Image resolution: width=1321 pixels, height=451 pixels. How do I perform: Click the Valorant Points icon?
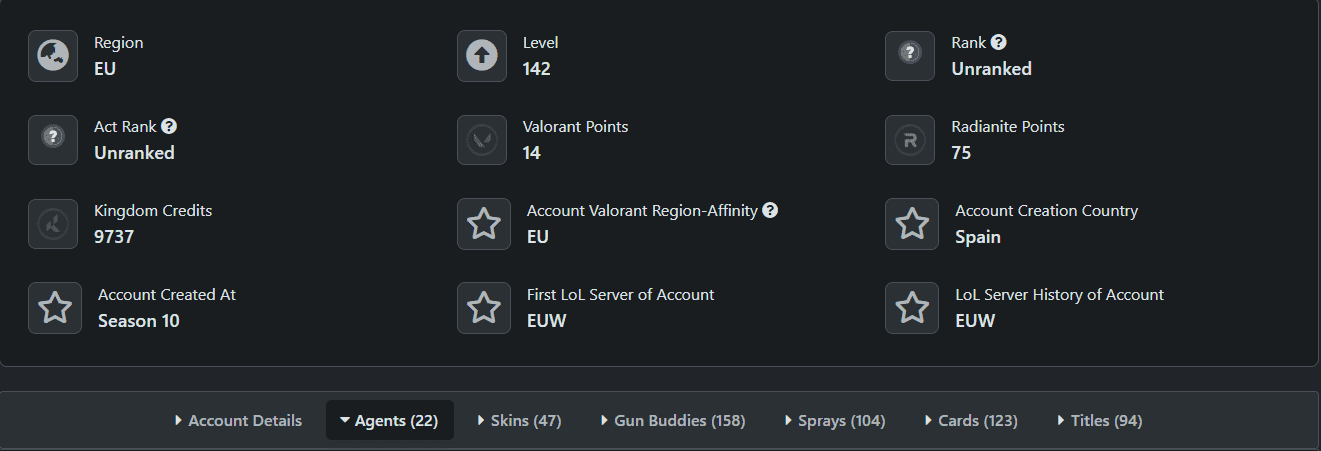coord(482,140)
